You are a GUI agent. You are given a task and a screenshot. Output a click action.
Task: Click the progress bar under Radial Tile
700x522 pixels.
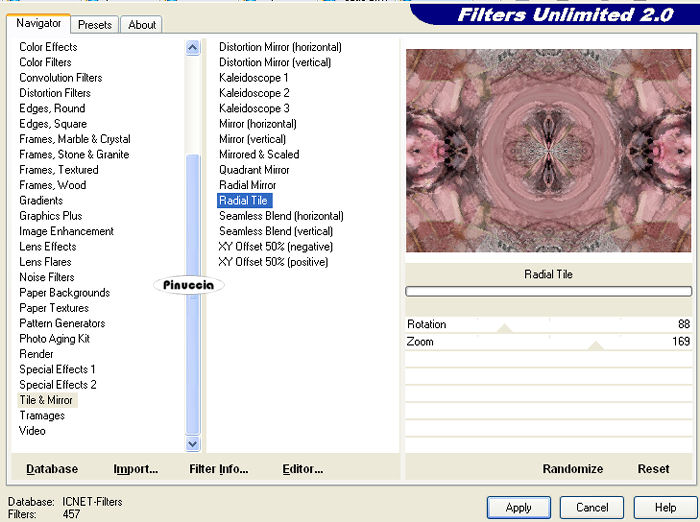(548, 292)
